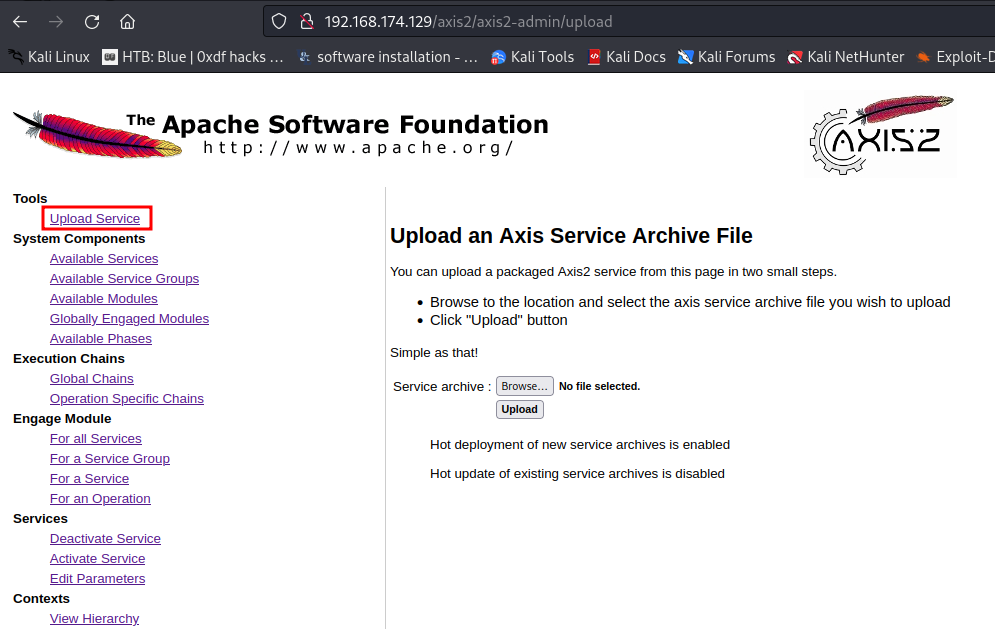995x641 pixels.
Task: Click the "http://www.apache.org/" text under the logo
Action: [x=359, y=148]
